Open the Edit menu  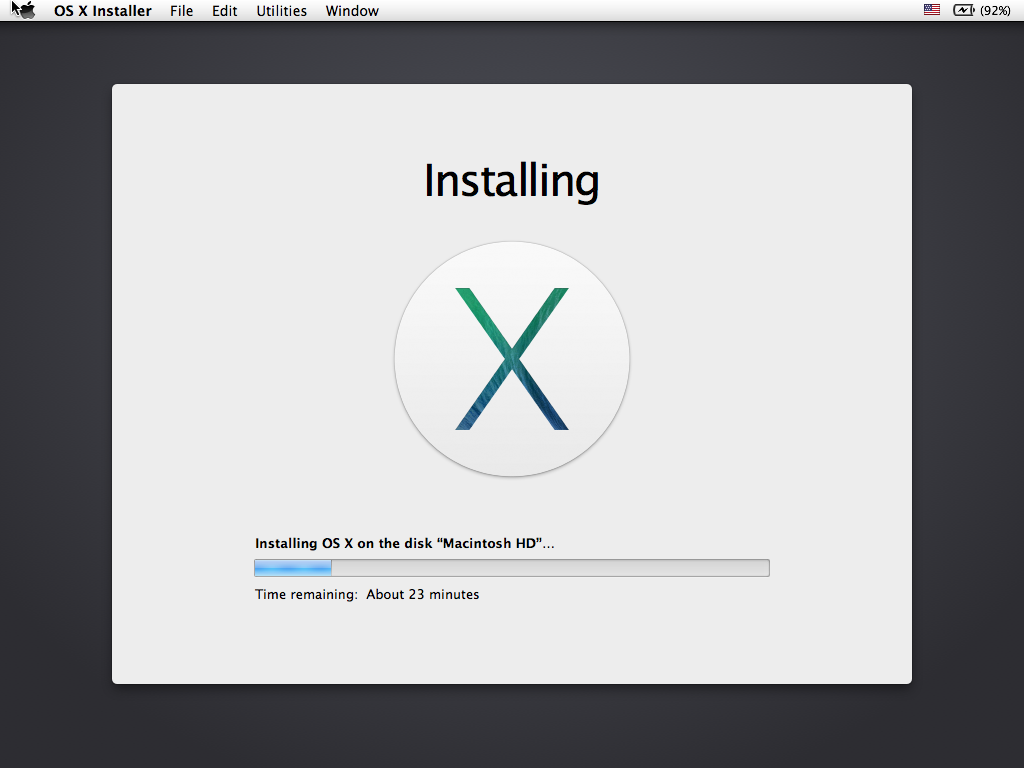(x=225, y=11)
